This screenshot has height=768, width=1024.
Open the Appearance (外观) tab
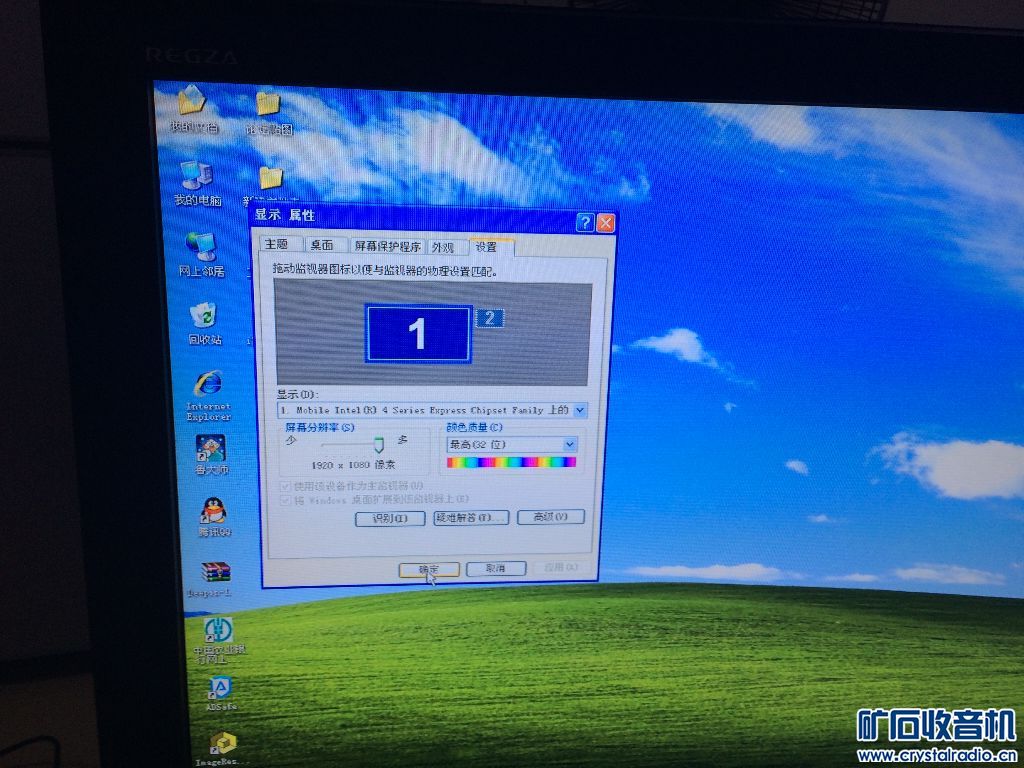pyautogui.click(x=446, y=247)
